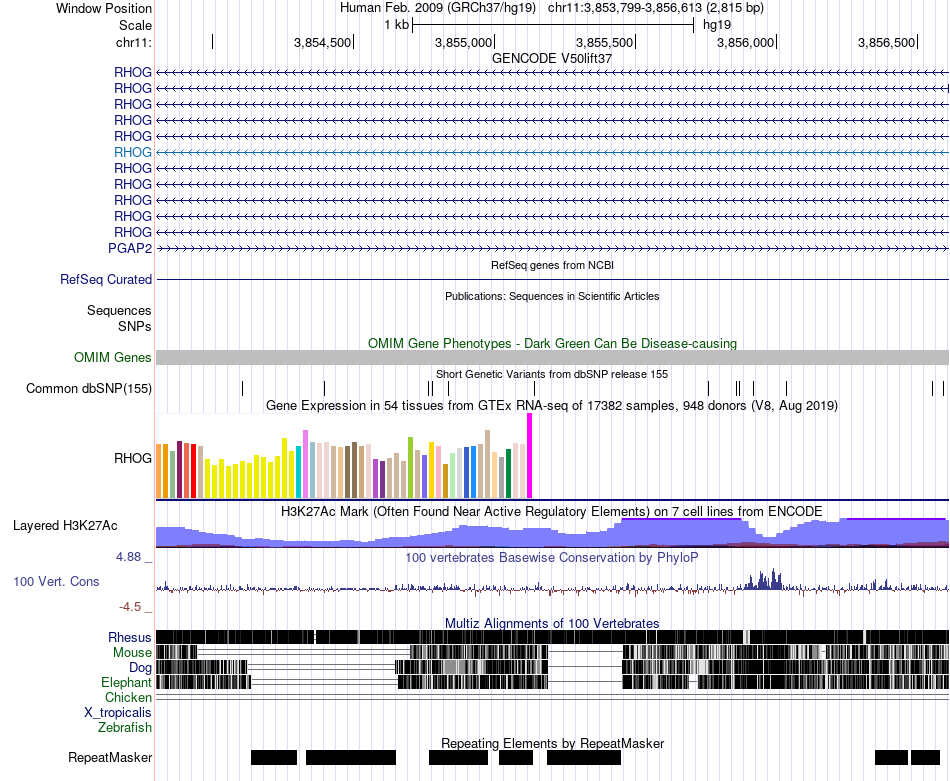Open the GTEx Gene Expression track title
Screen dimensions: 950x781
(x=552, y=405)
